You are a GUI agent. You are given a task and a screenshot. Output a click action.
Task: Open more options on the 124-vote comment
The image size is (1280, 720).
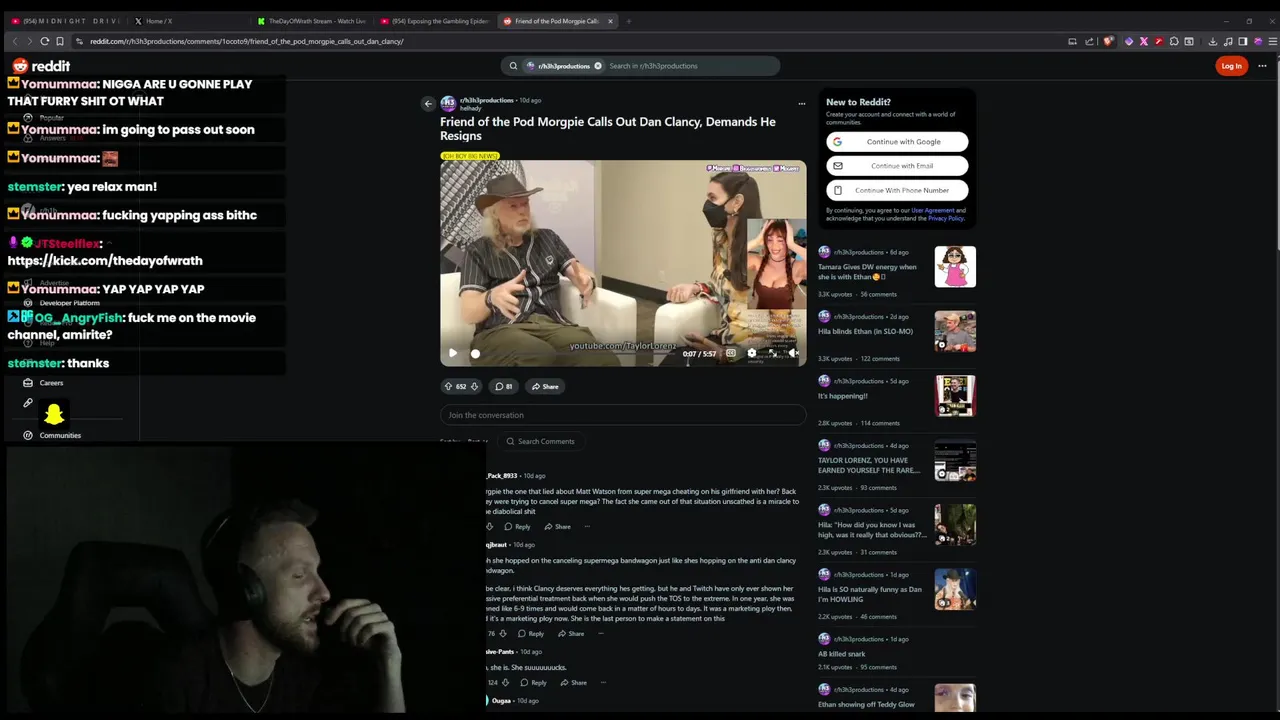pos(603,682)
